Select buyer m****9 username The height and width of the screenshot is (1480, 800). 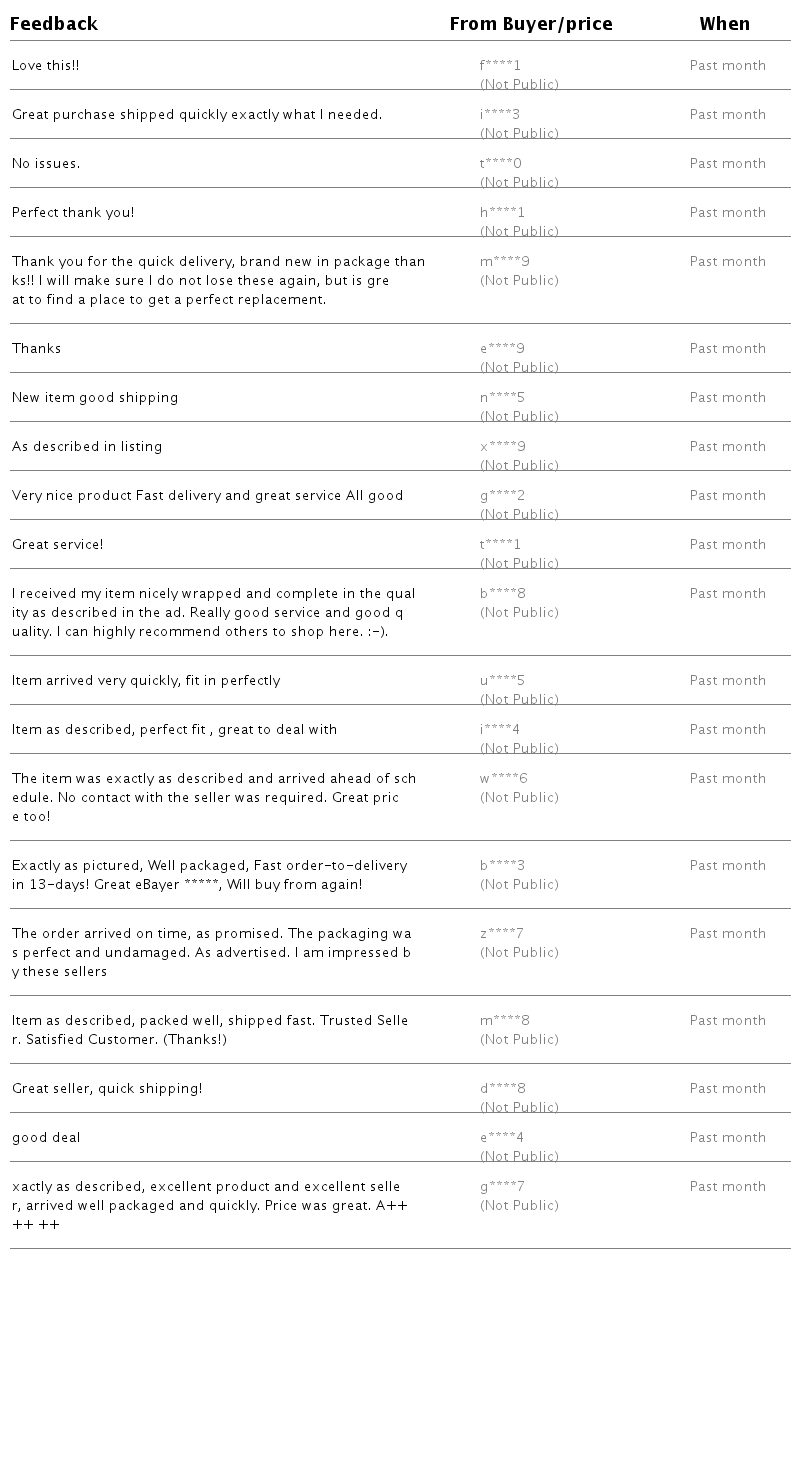click(x=504, y=262)
